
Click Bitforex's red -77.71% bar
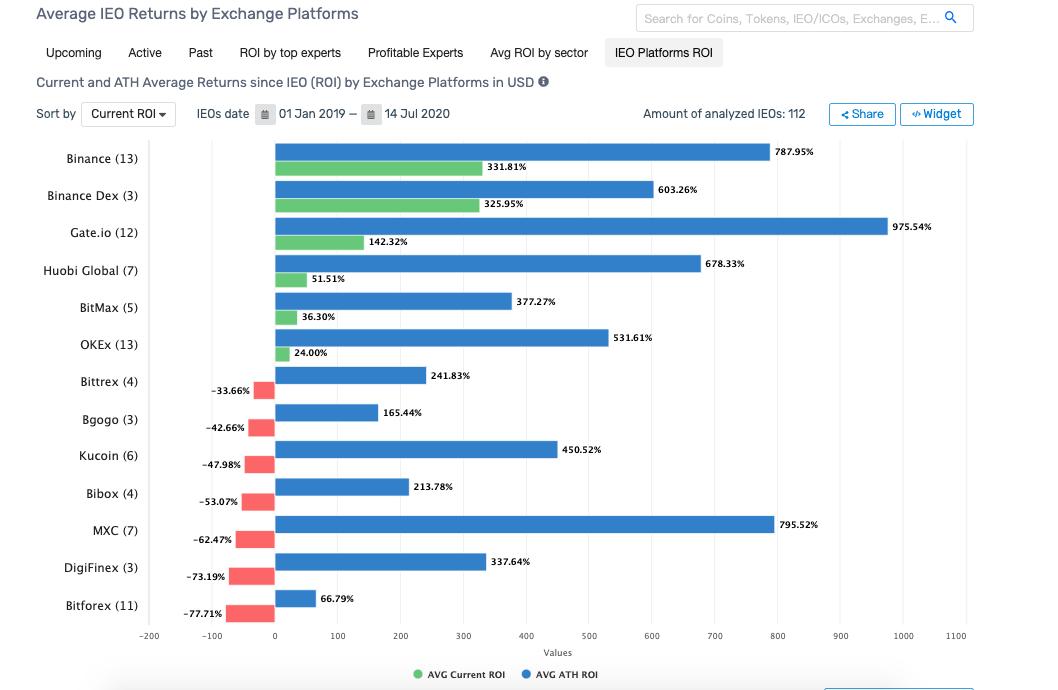click(x=250, y=614)
